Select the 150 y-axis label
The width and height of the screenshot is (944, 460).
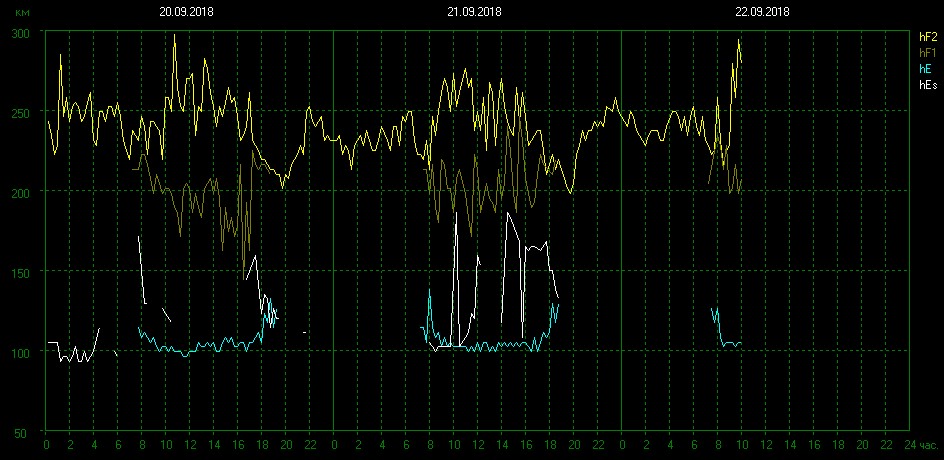[x=21, y=272]
